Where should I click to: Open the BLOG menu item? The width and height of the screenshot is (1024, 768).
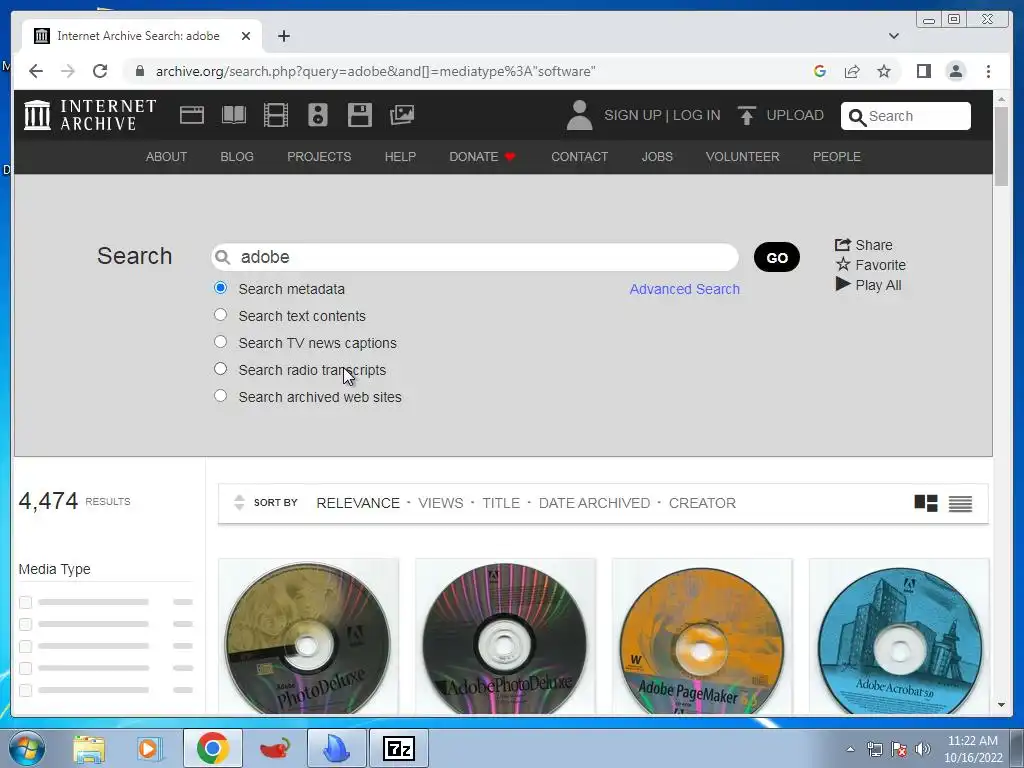click(237, 157)
